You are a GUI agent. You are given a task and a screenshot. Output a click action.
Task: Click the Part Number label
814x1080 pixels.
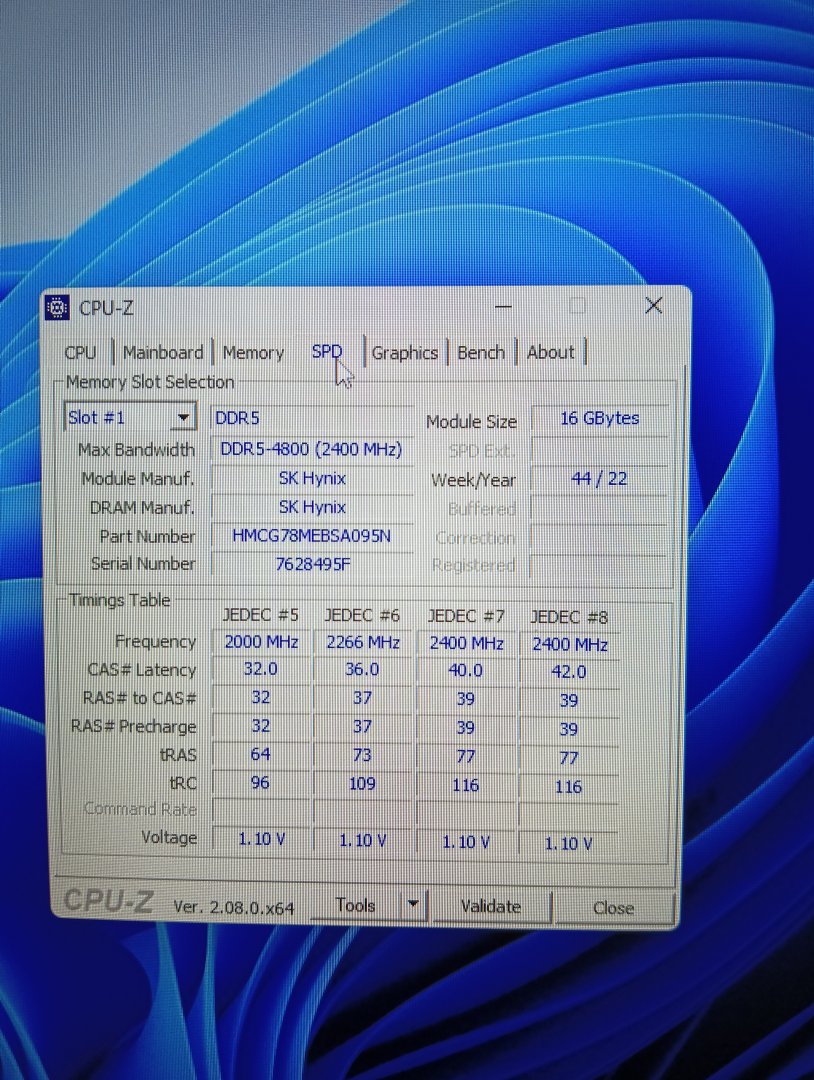(x=147, y=536)
